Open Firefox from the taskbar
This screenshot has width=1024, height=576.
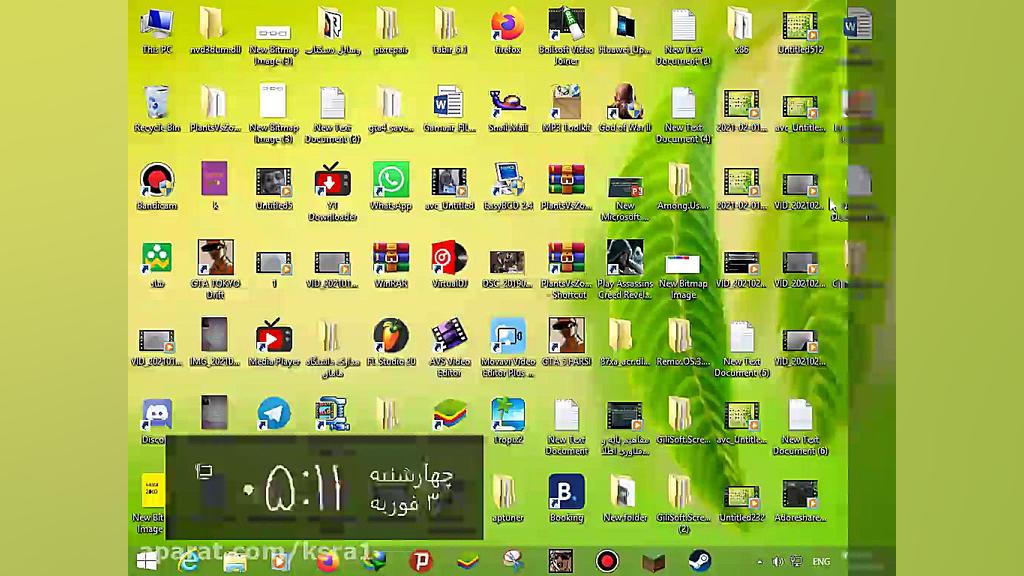[x=327, y=560]
